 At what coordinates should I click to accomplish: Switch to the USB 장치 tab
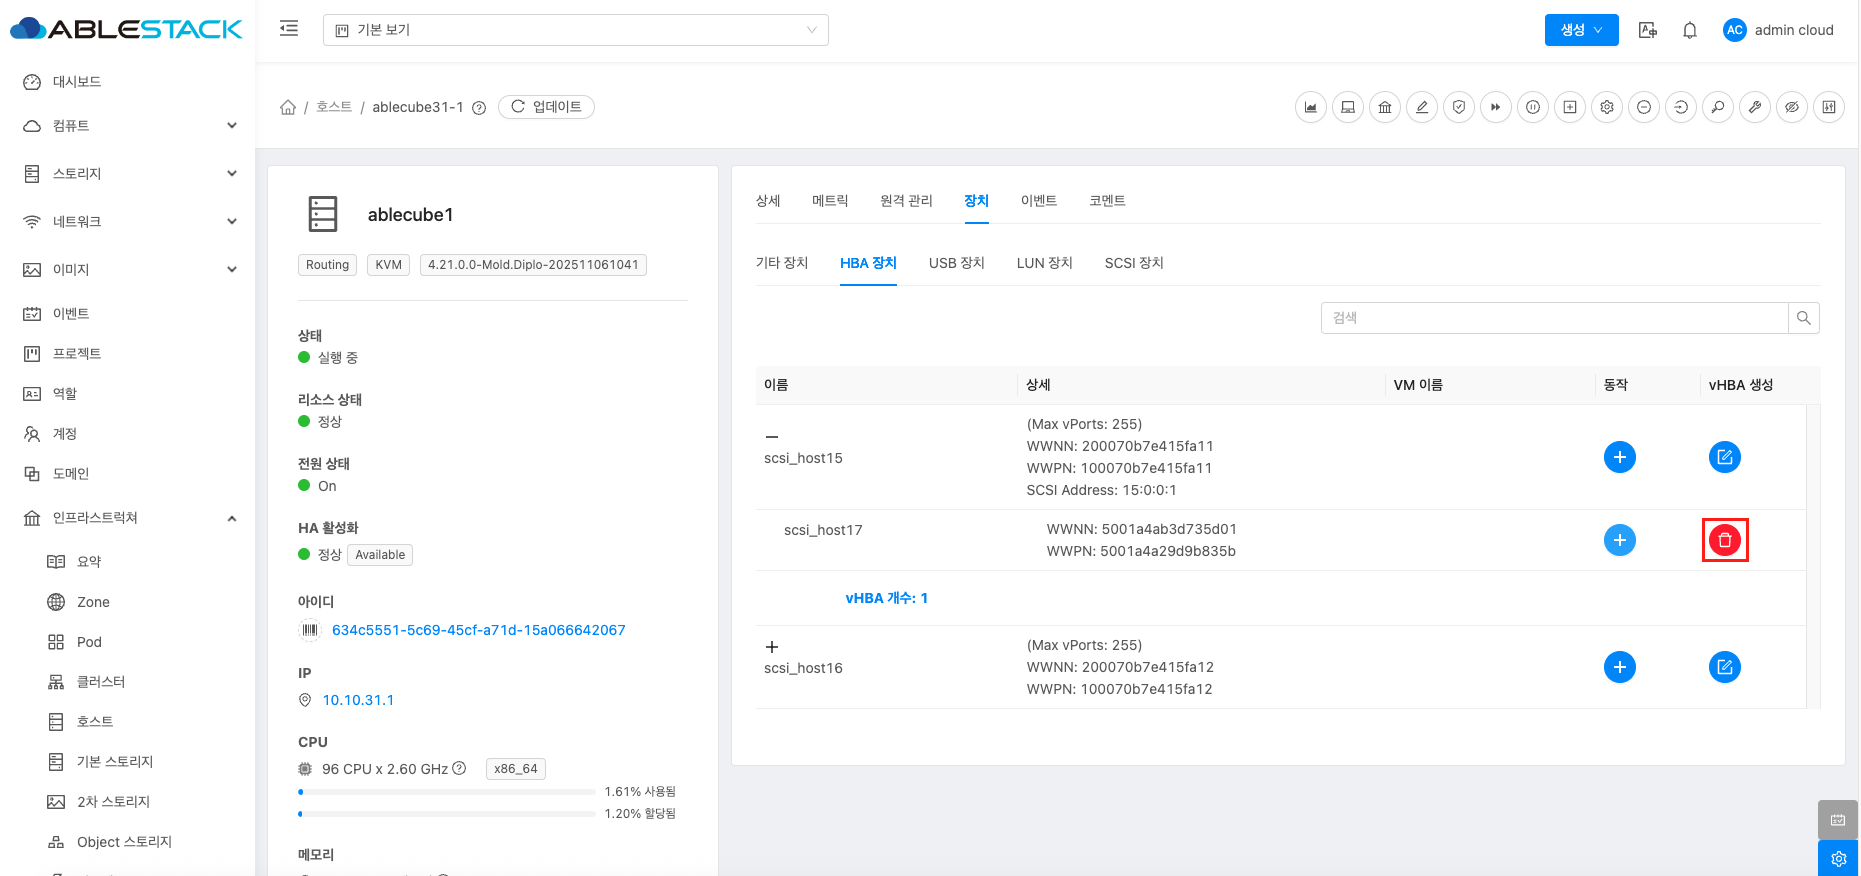pyautogui.click(x=956, y=263)
